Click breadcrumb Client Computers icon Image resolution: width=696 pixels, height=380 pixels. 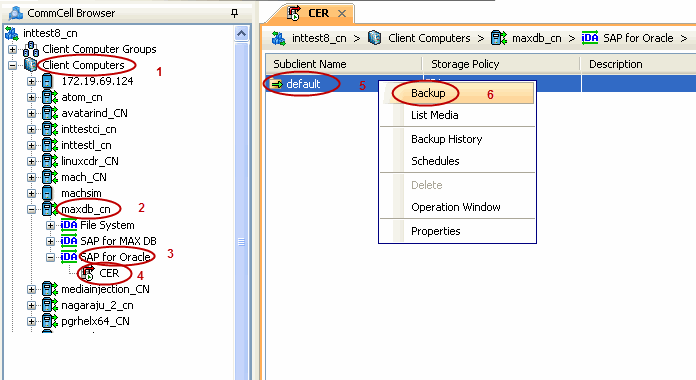pos(375,38)
